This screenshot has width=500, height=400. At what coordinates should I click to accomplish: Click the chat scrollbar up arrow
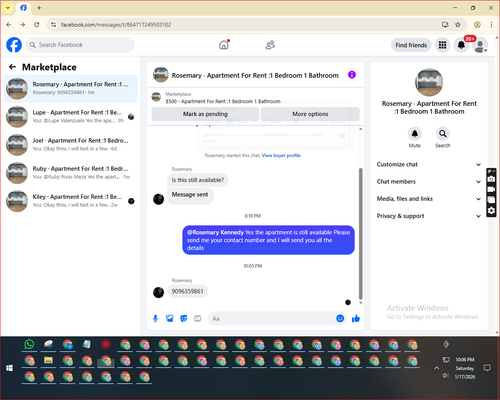tap(360, 129)
